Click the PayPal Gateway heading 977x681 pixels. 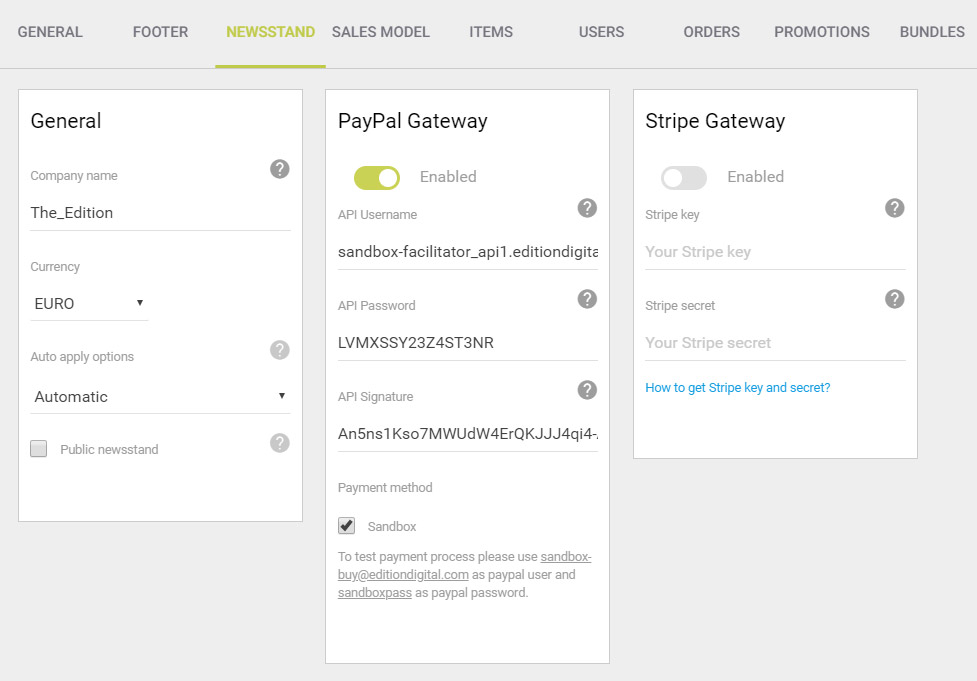click(x=412, y=121)
